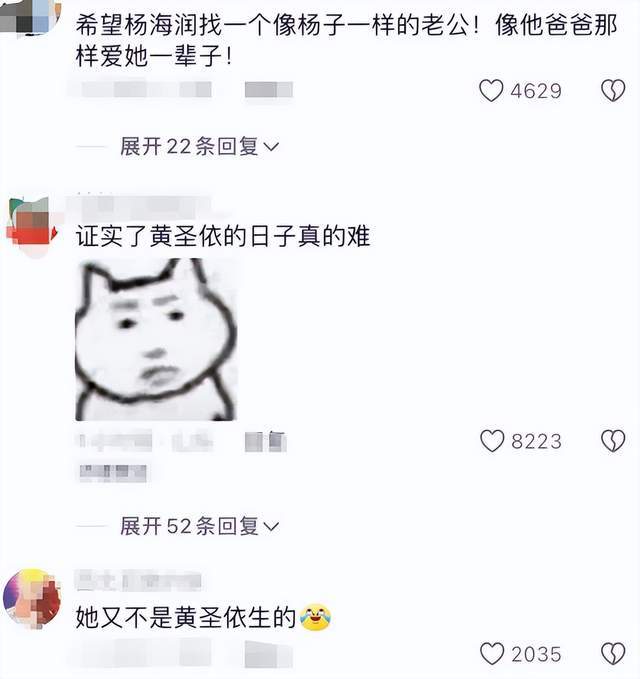The width and height of the screenshot is (640, 679).
Task: Like the comment with 4629 likes
Action: (491, 91)
